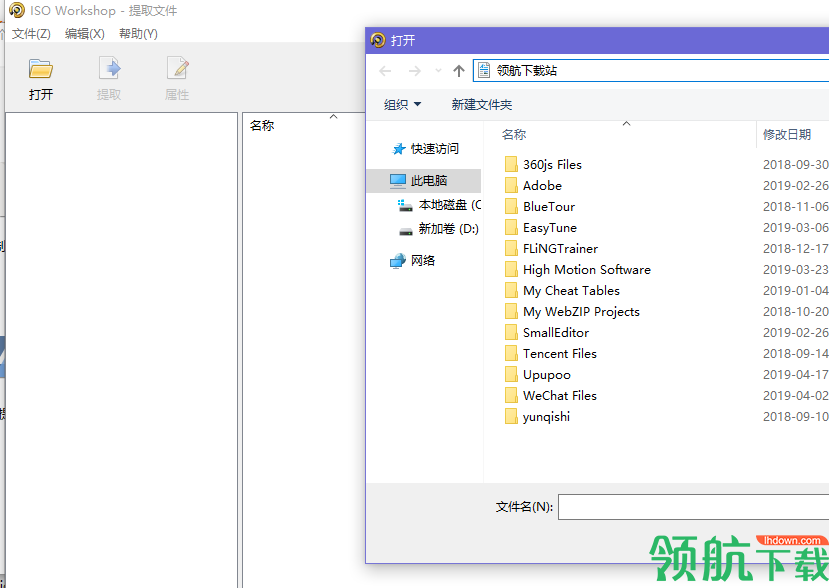The height and width of the screenshot is (588, 829).
Task: Select 新加卷 (D:) drive
Action: [x=448, y=229]
